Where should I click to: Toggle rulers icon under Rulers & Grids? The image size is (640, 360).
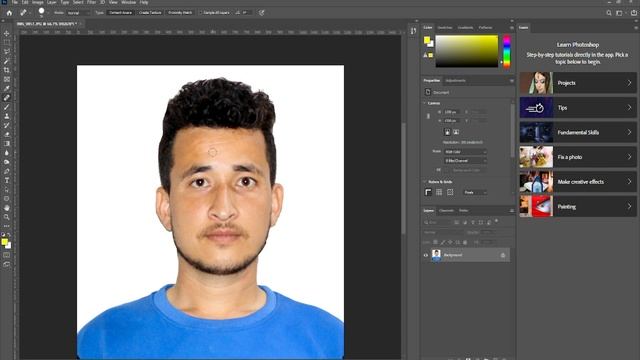(428, 192)
